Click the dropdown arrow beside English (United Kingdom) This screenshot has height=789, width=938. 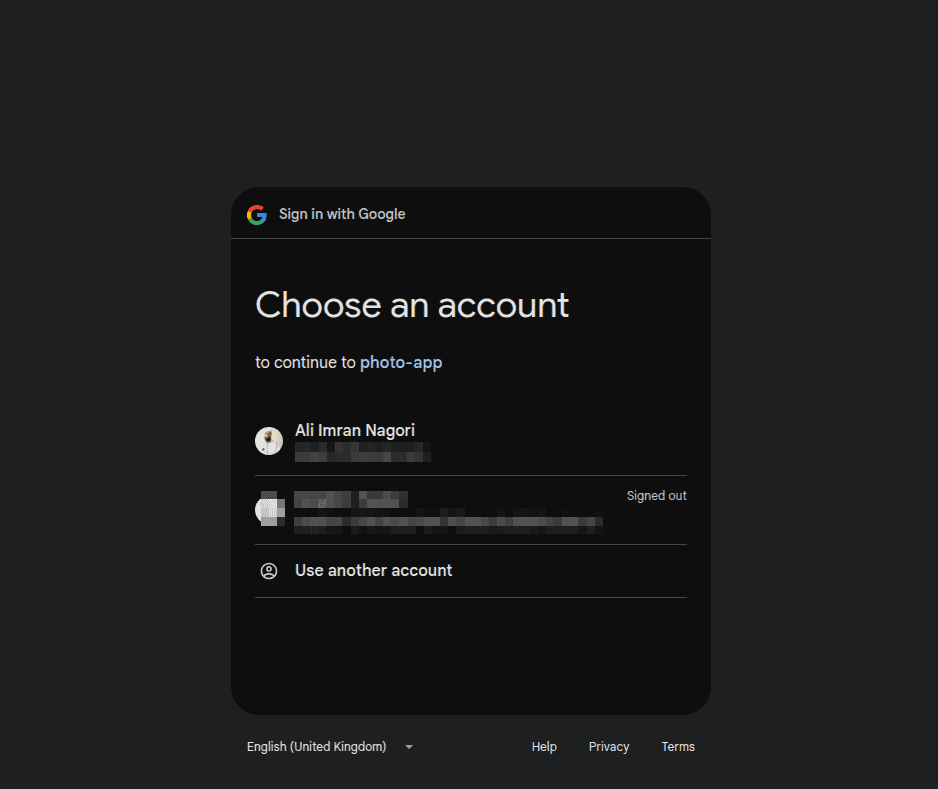[408, 746]
